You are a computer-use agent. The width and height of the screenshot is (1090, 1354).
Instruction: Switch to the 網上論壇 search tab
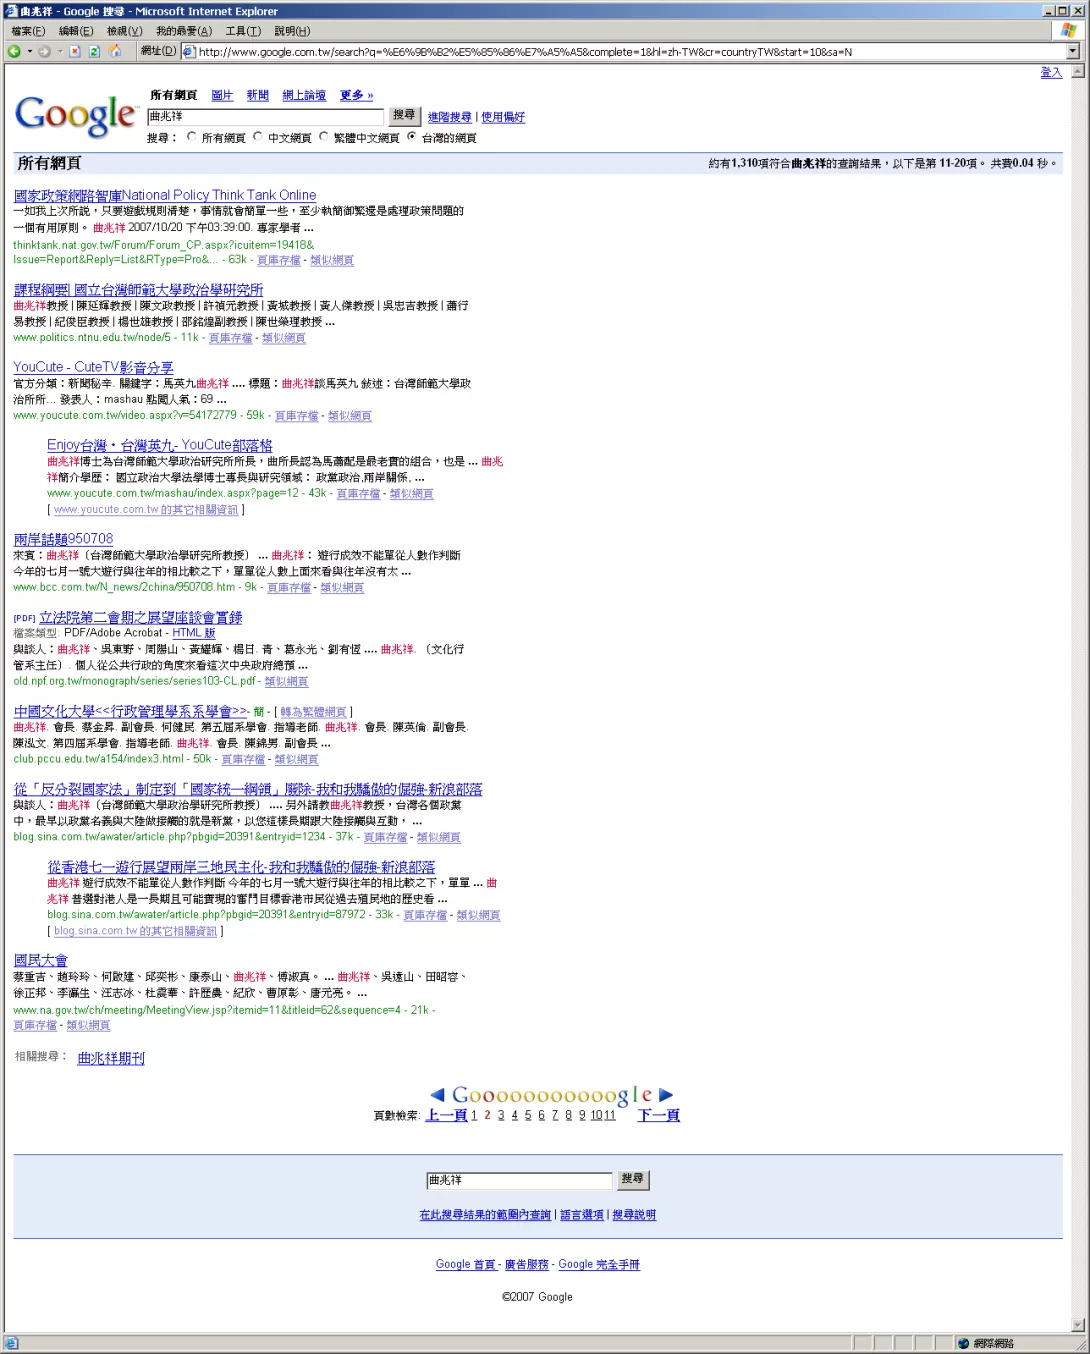pyautogui.click(x=304, y=95)
